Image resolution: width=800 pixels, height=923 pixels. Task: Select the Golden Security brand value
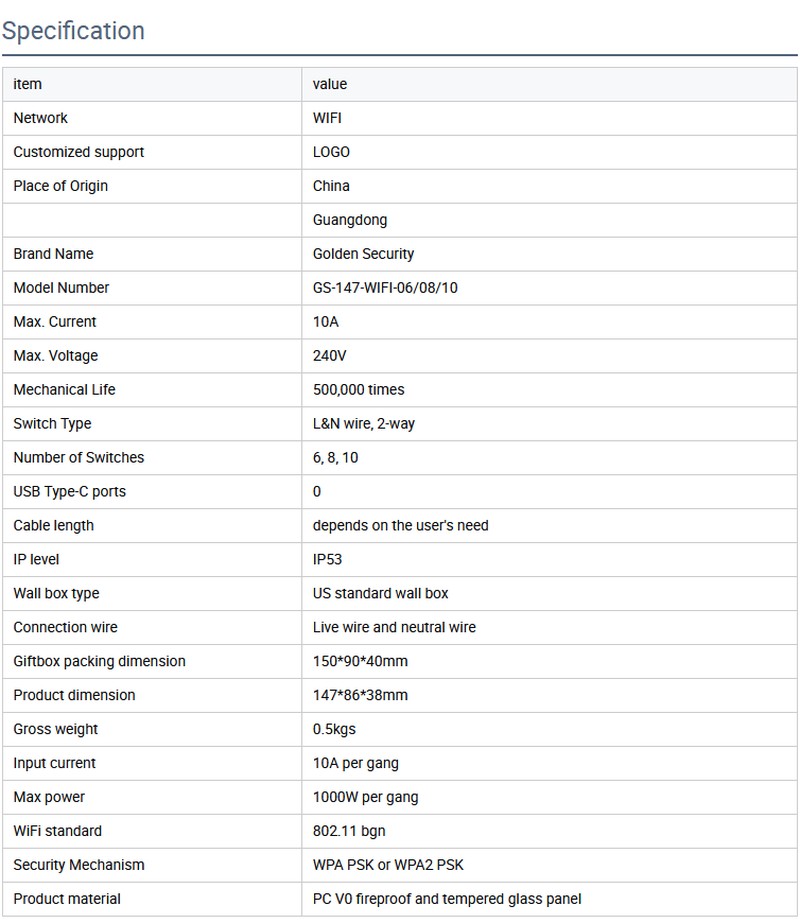[x=363, y=254]
